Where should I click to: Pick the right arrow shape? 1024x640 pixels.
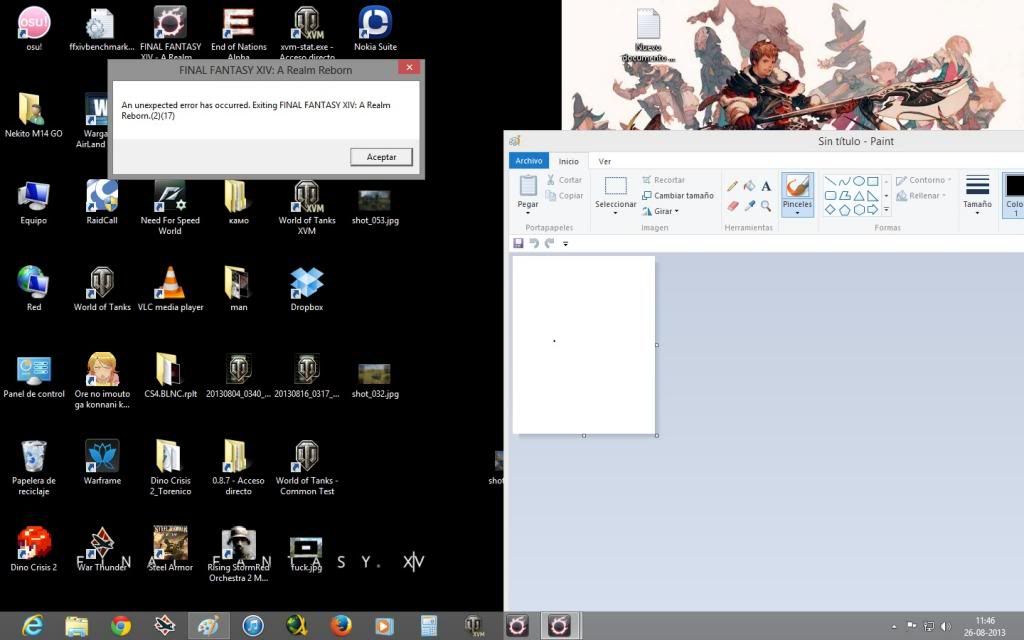(x=872, y=210)
